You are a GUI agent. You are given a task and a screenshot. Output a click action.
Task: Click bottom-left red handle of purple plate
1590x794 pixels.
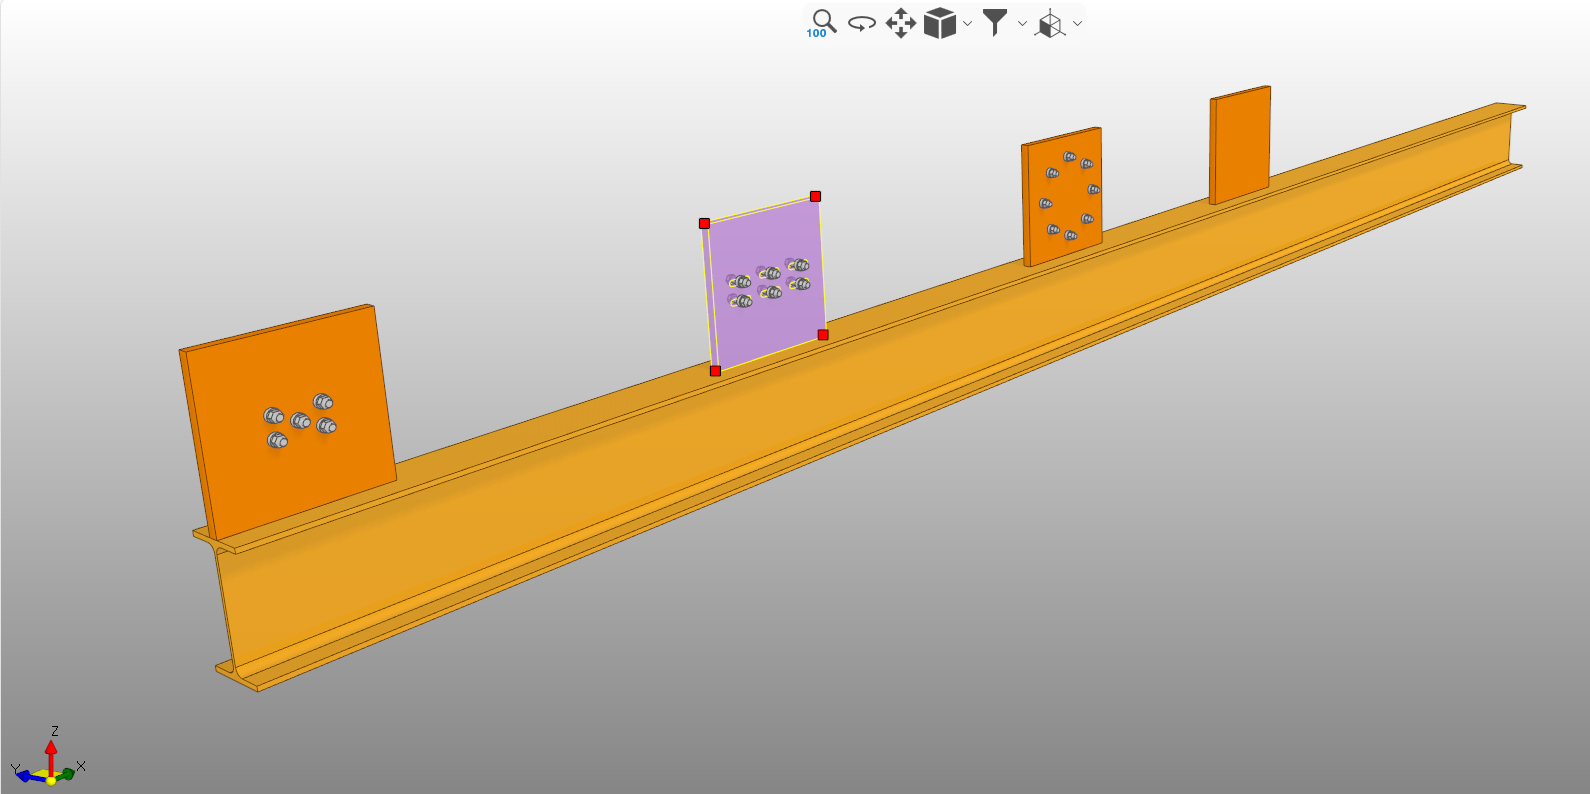pos(715,371)
